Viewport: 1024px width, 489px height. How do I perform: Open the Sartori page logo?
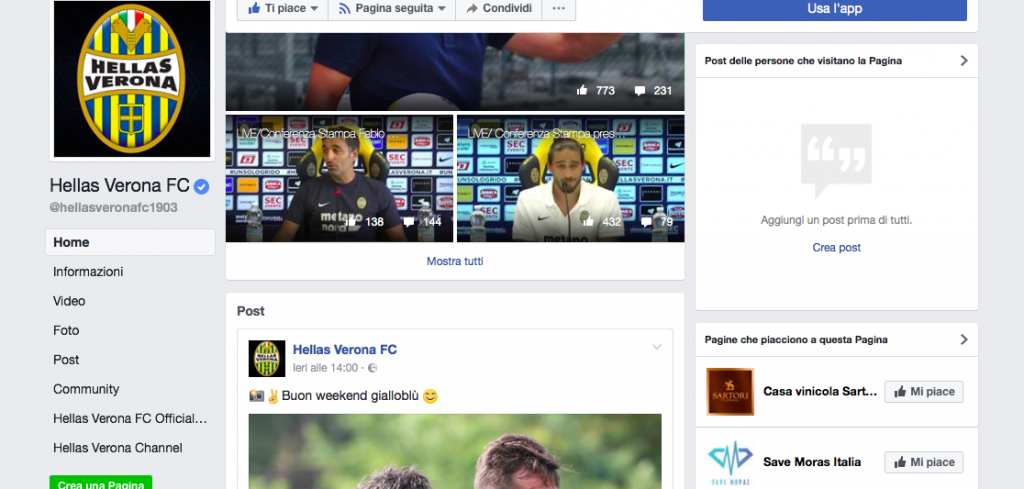click(730, 392)
